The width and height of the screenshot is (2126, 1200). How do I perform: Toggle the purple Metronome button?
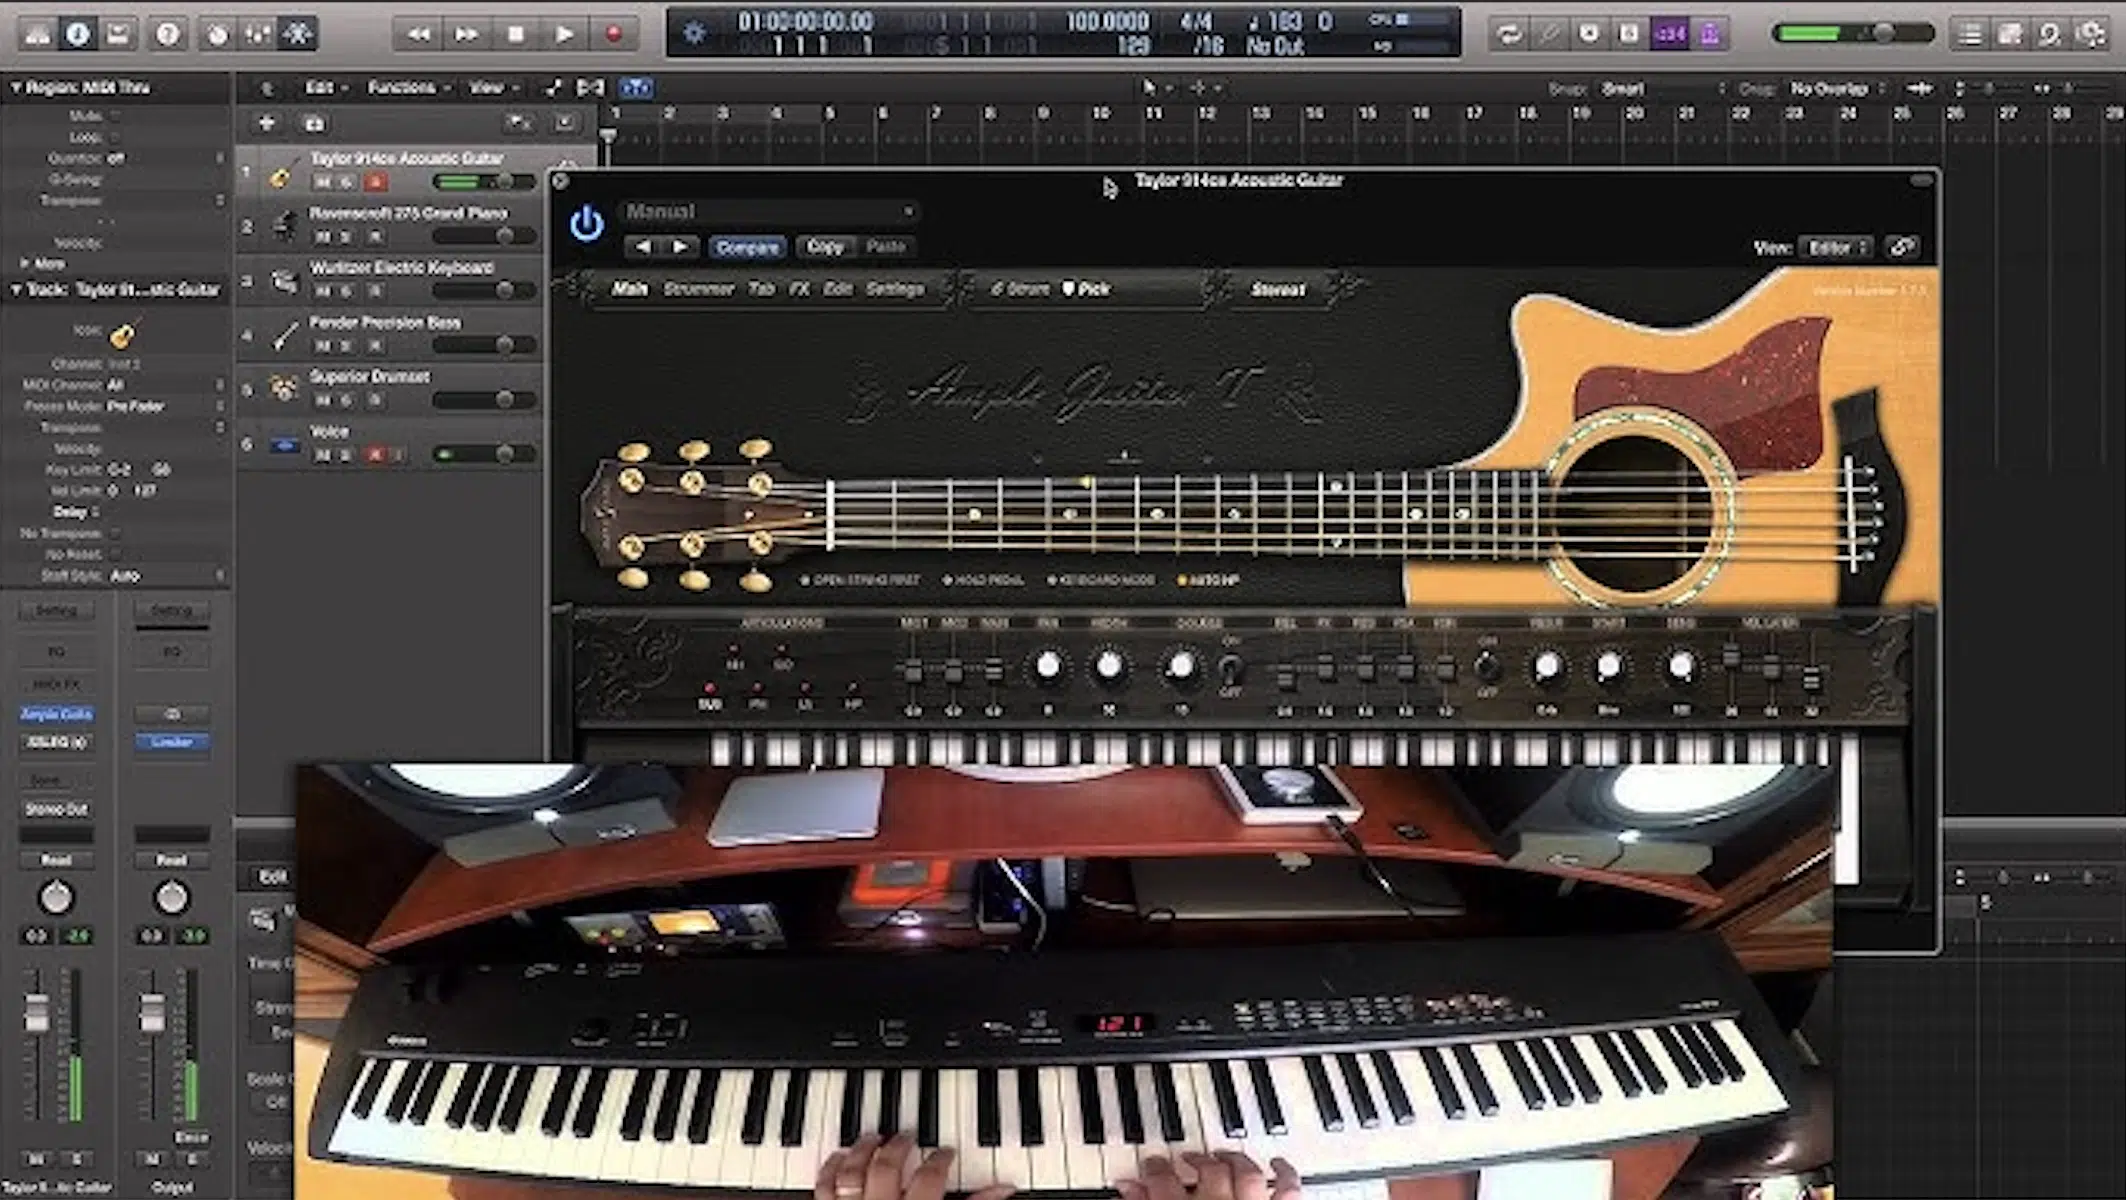1710,34
